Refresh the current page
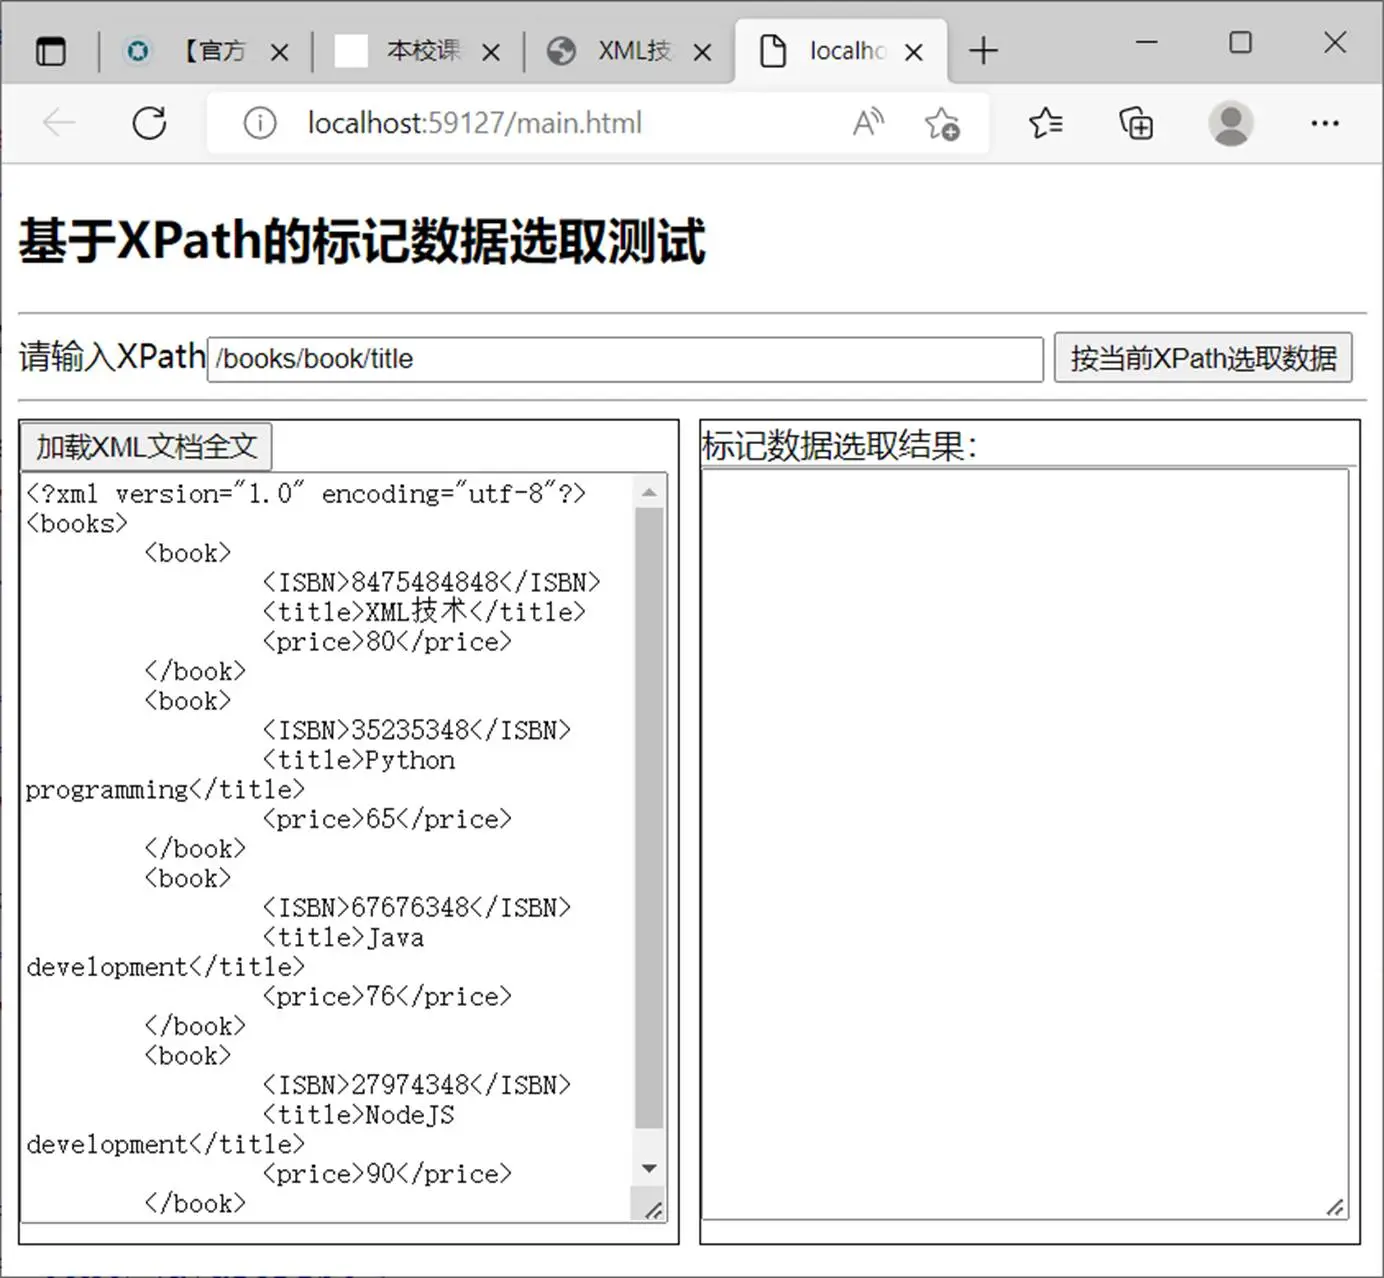 tap(150, 123)
